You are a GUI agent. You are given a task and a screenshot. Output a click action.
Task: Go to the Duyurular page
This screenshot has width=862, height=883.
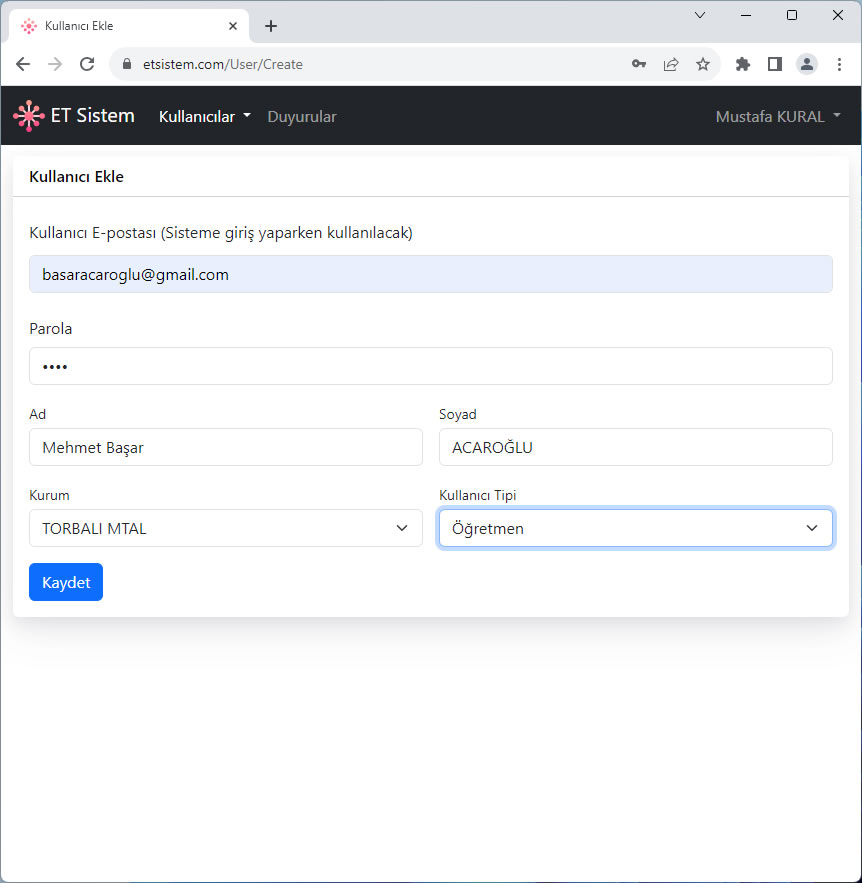coord(302,117)
